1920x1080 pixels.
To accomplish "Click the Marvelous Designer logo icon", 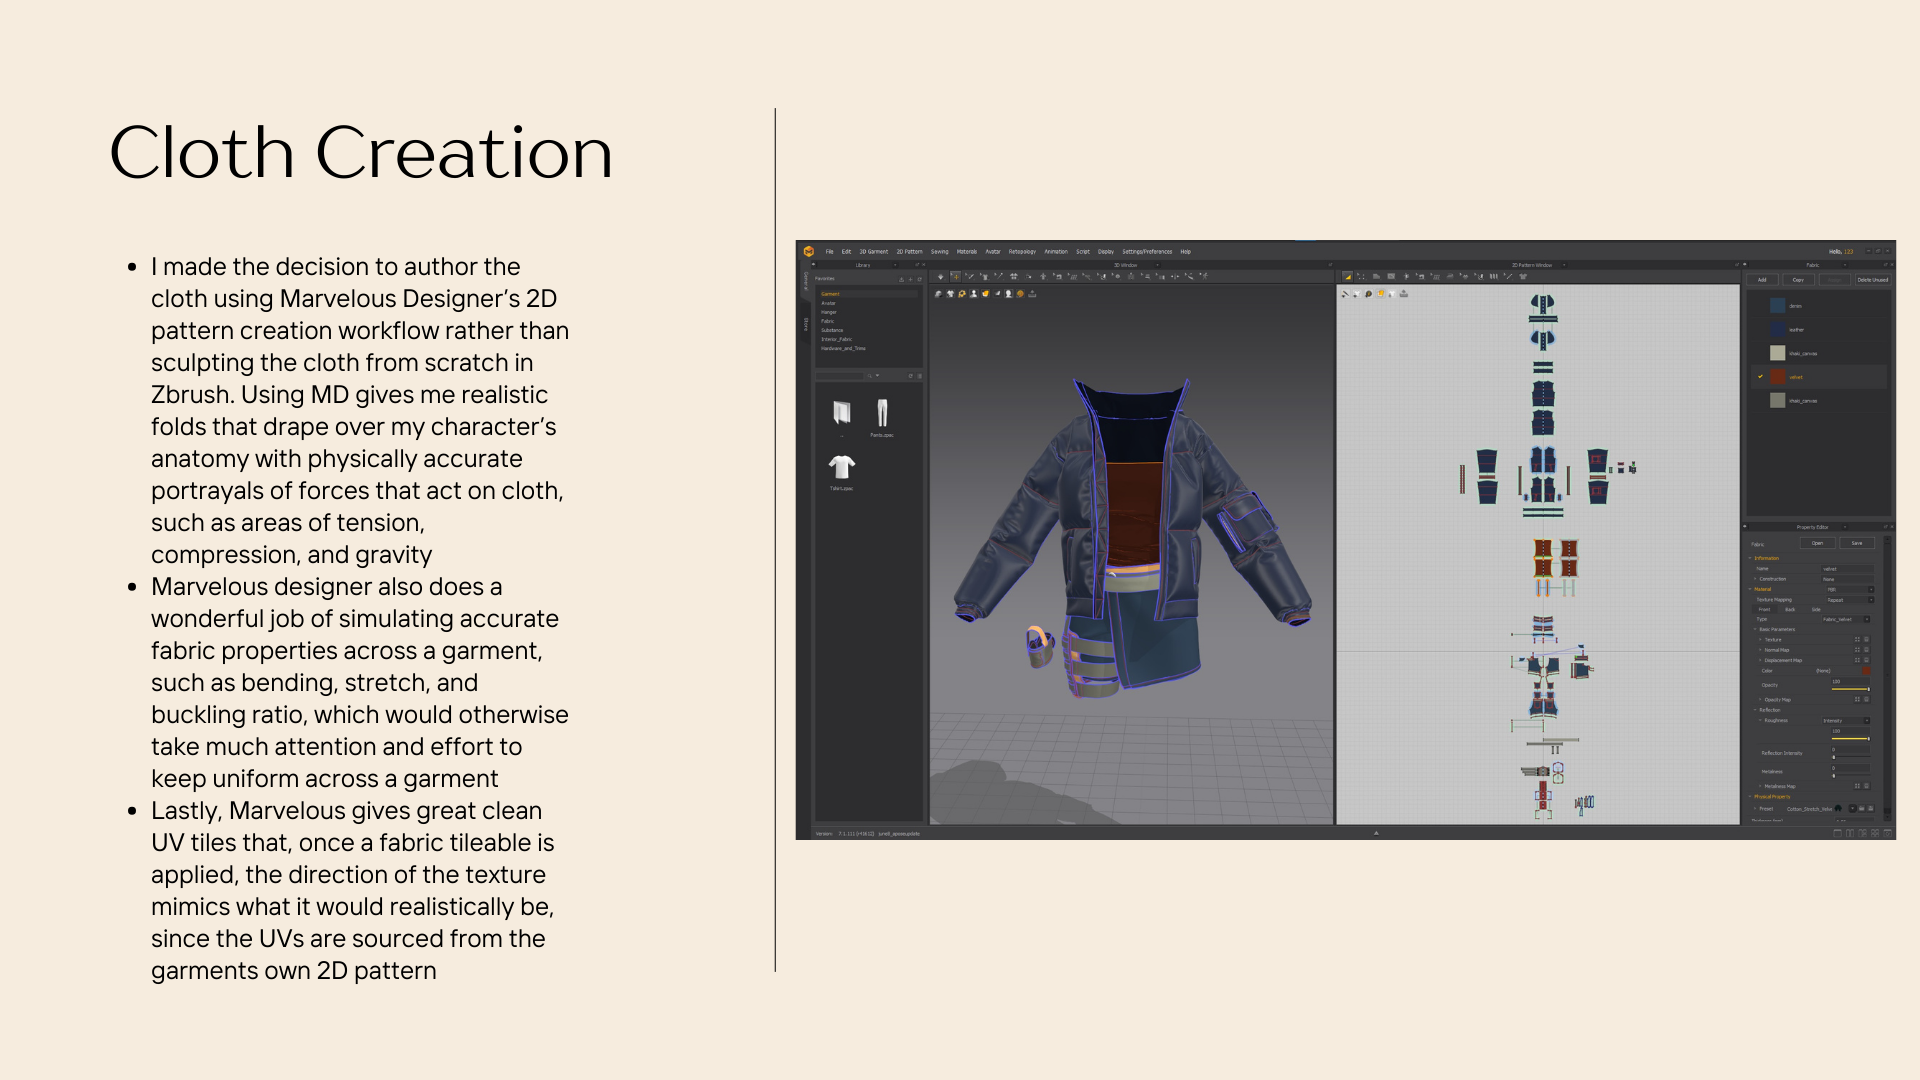I will 808,252.
